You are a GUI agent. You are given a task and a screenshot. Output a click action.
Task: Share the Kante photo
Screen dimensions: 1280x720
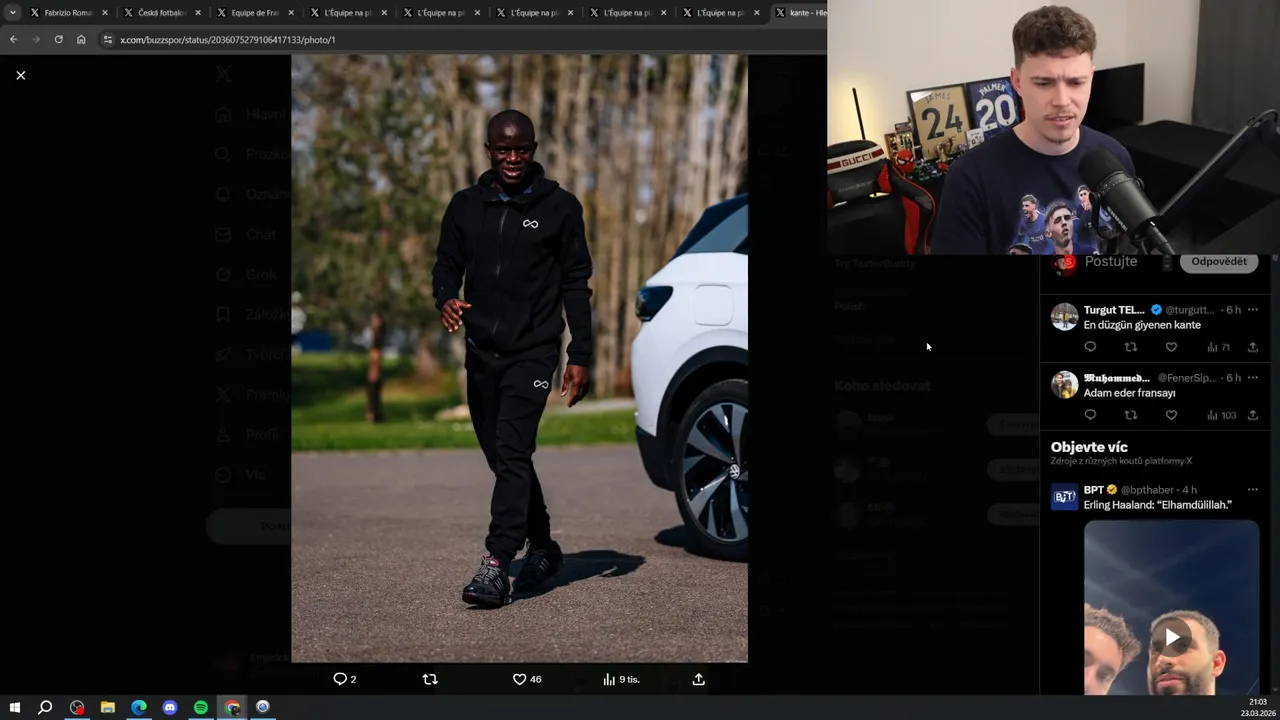click(x=699, y=679)
